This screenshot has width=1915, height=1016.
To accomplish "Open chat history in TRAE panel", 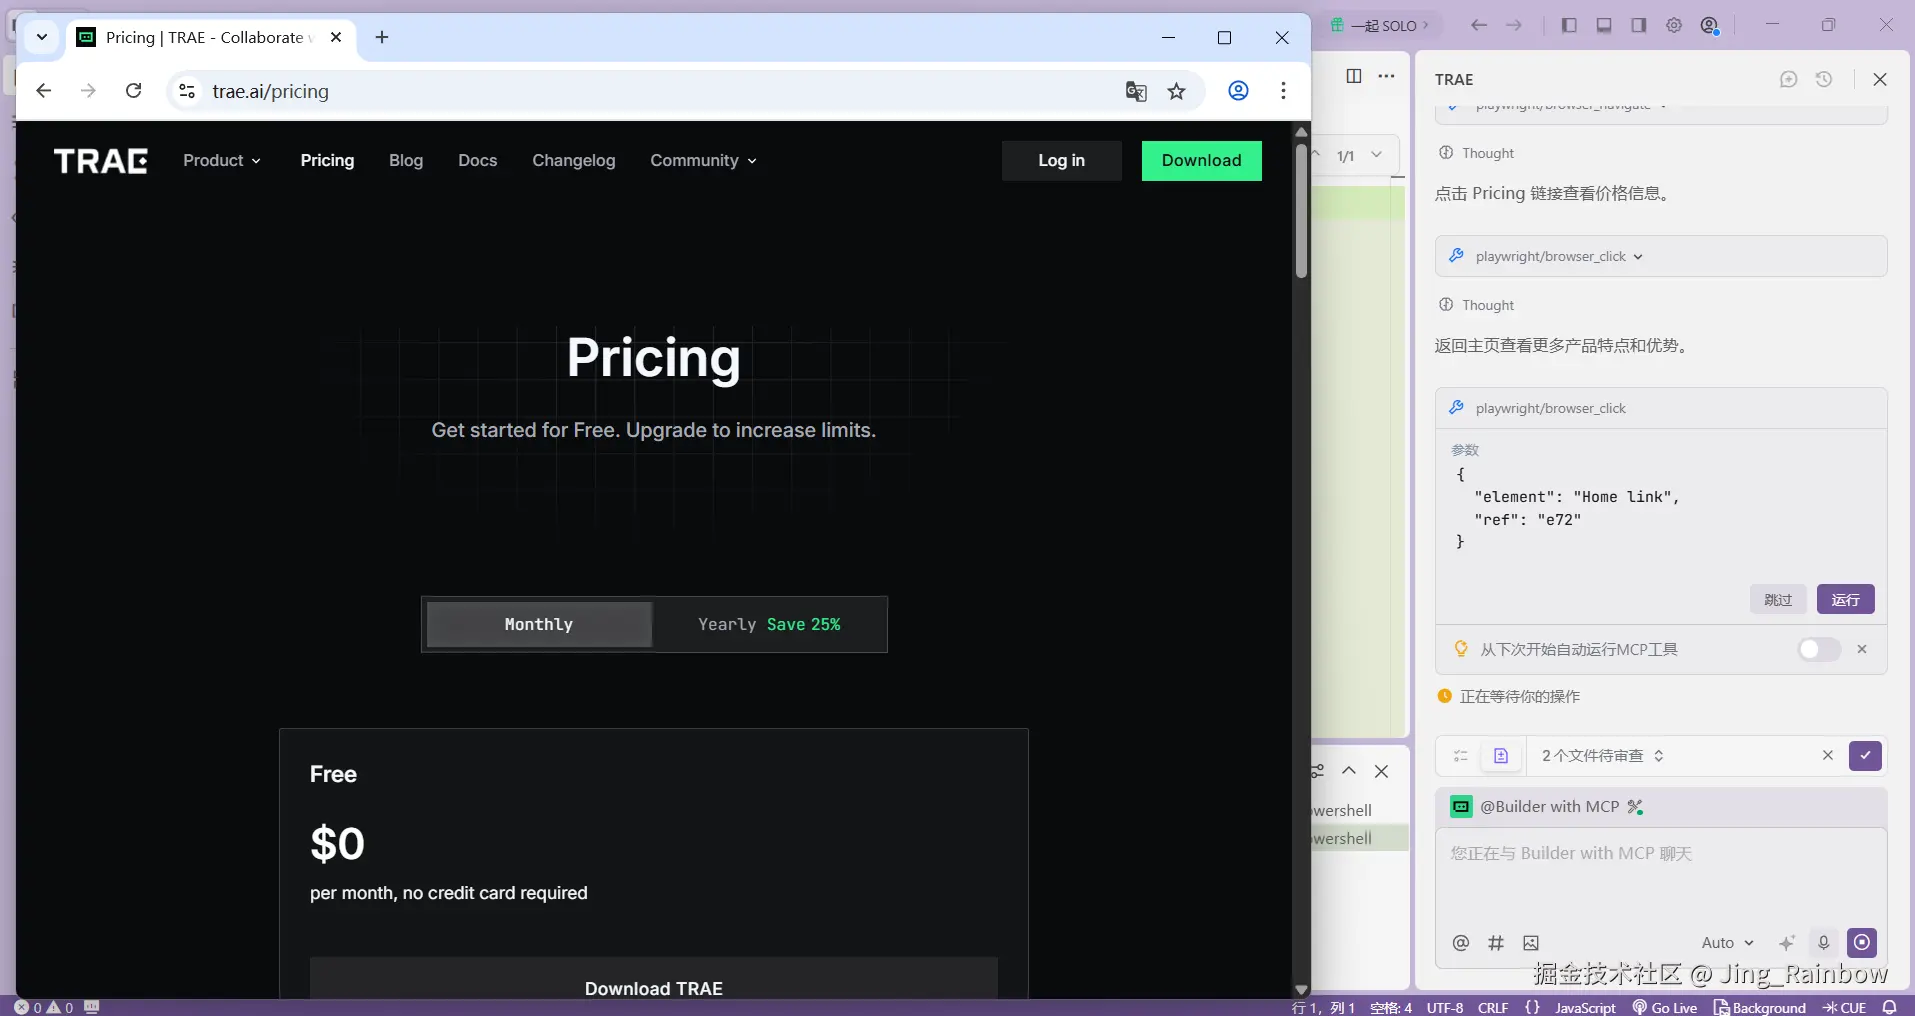I will 1824,80.
